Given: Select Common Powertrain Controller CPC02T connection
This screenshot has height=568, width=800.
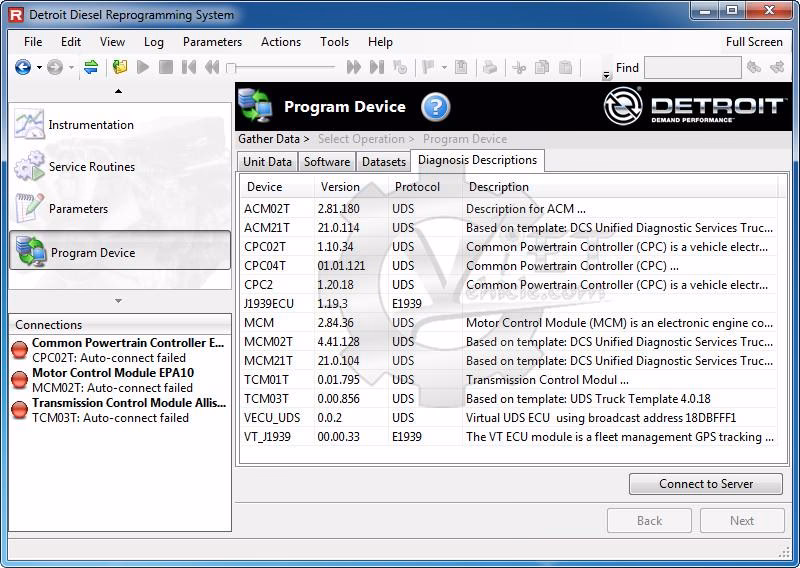Looking at the screenshot, I should 119,350.
